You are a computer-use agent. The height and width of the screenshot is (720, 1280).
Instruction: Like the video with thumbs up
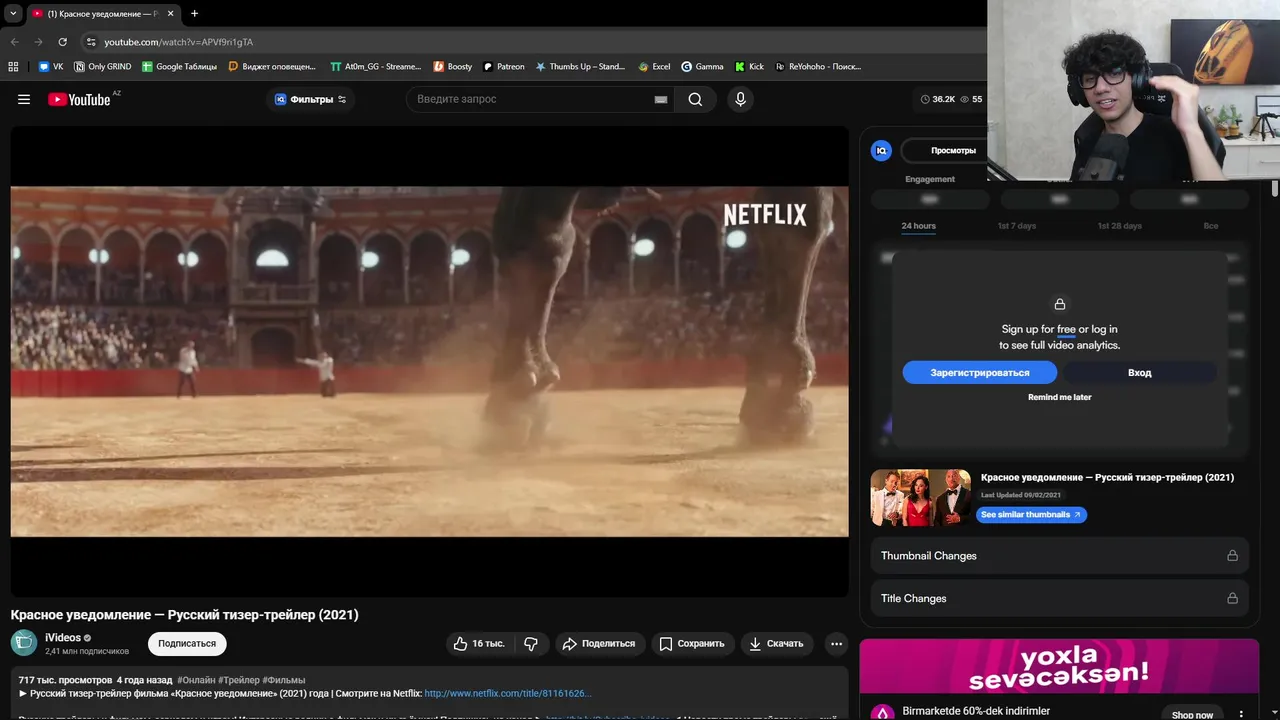point(479,644)
